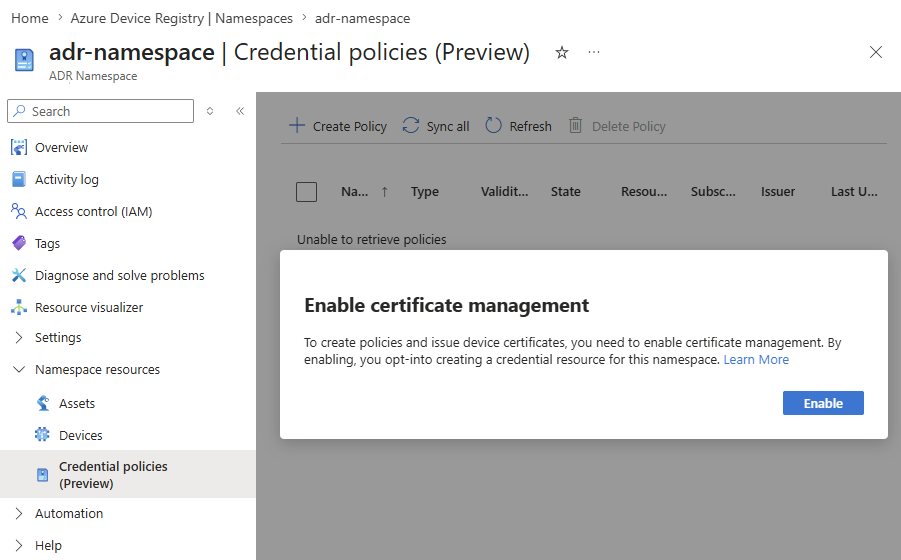Favorite this page with the star icon
Viewport: 901px width, 560px height.
point(561,53)
